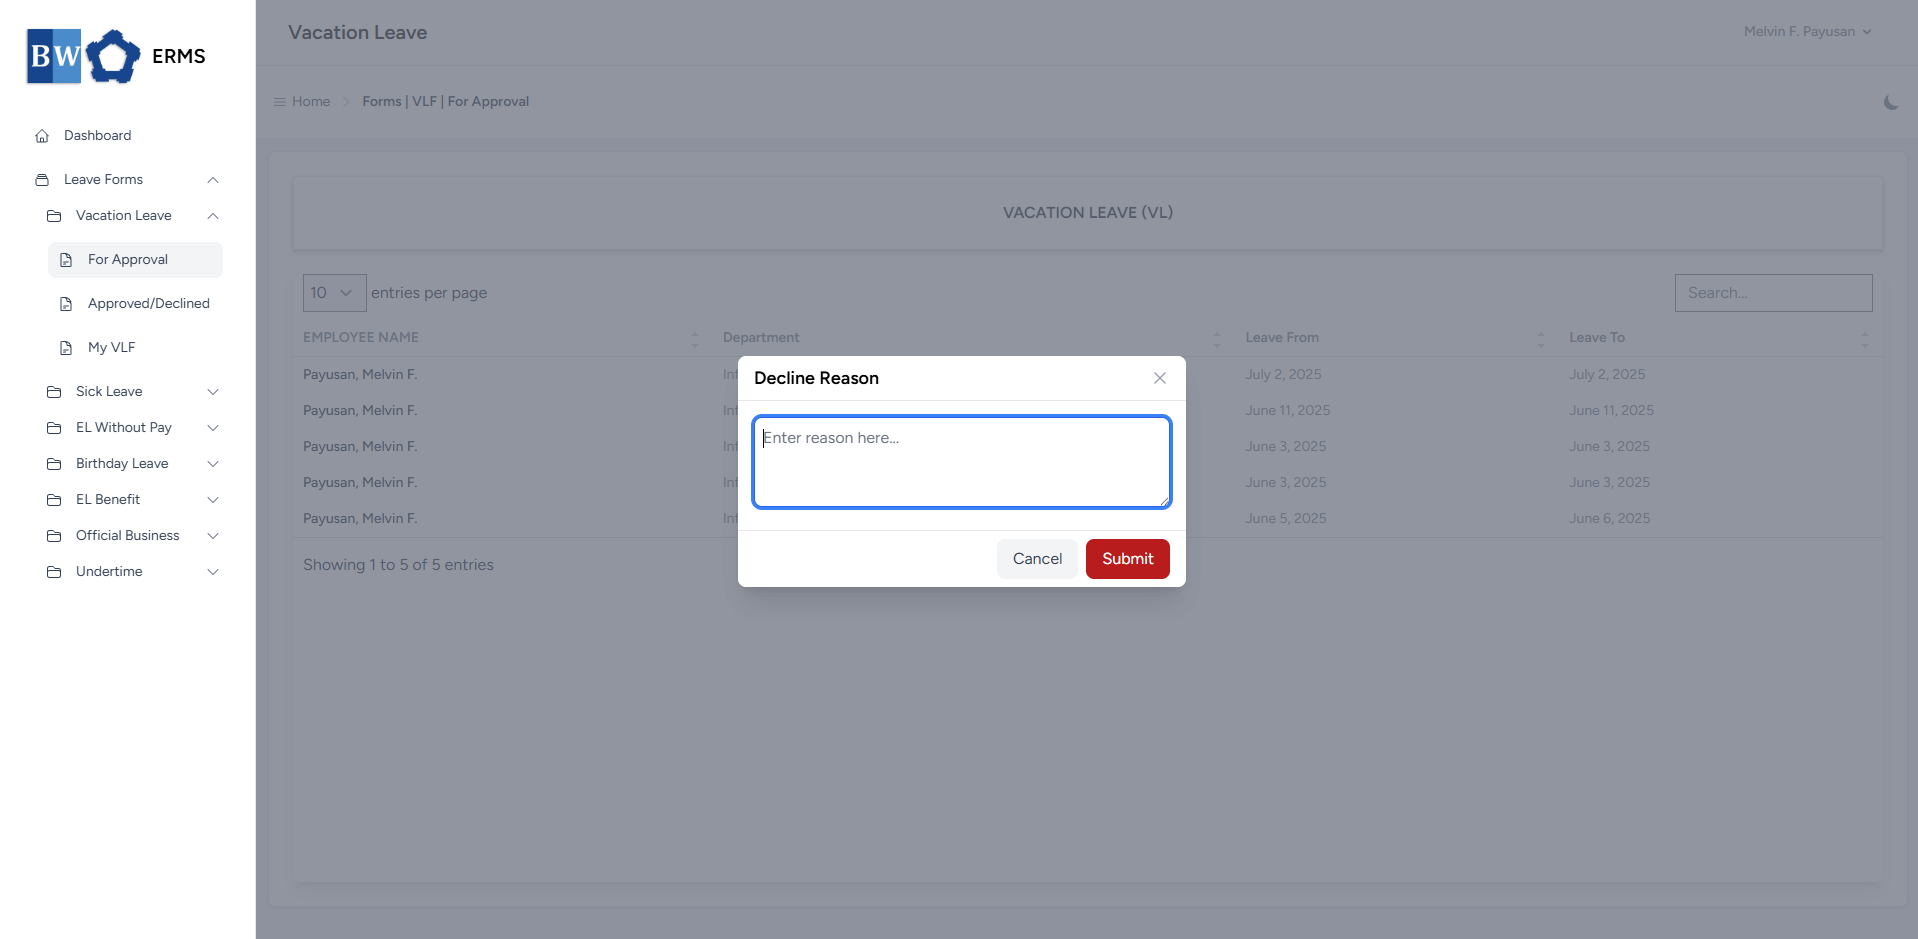Click the June 11, 2025 Leave To cell
The image size is (1918, 939).
coord(1611,411)
